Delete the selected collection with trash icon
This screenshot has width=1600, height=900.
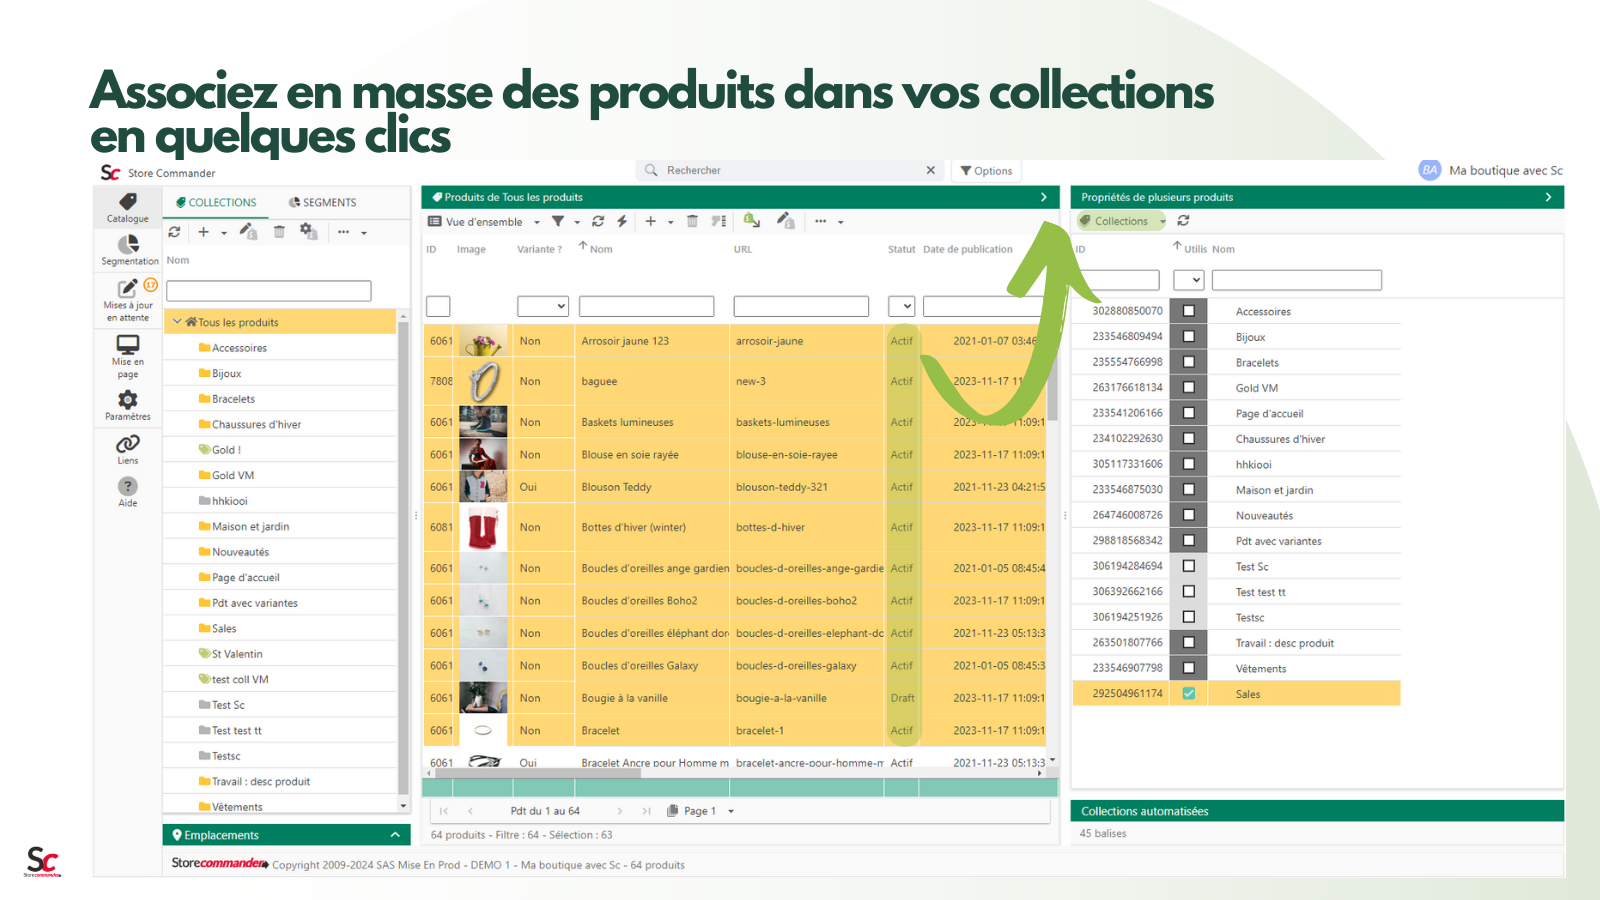[x=279, y=232]
